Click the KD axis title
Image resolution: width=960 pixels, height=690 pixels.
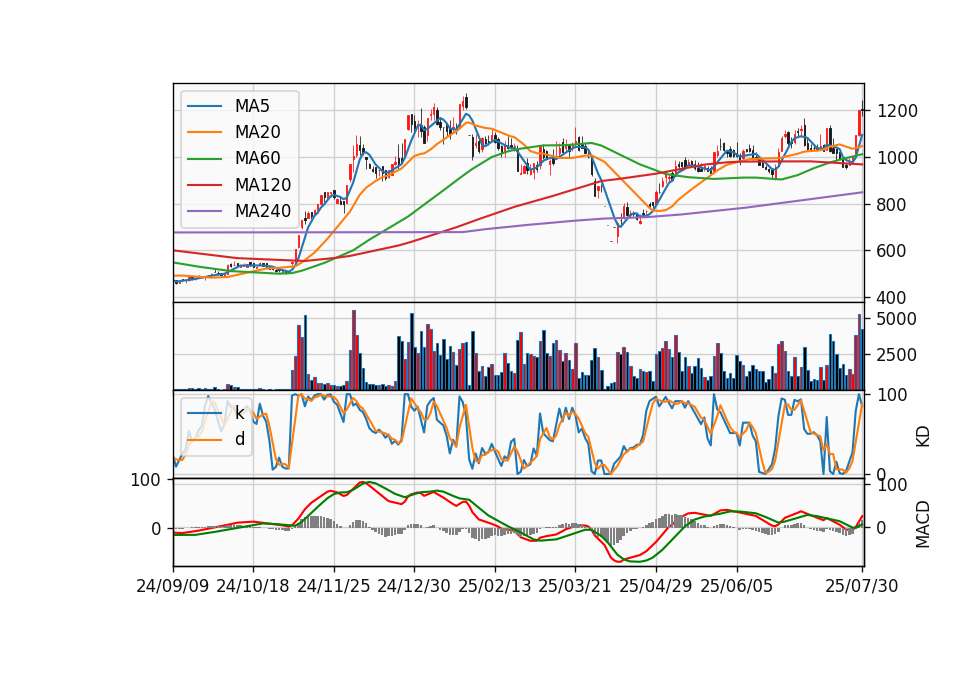tap(923, 436)
